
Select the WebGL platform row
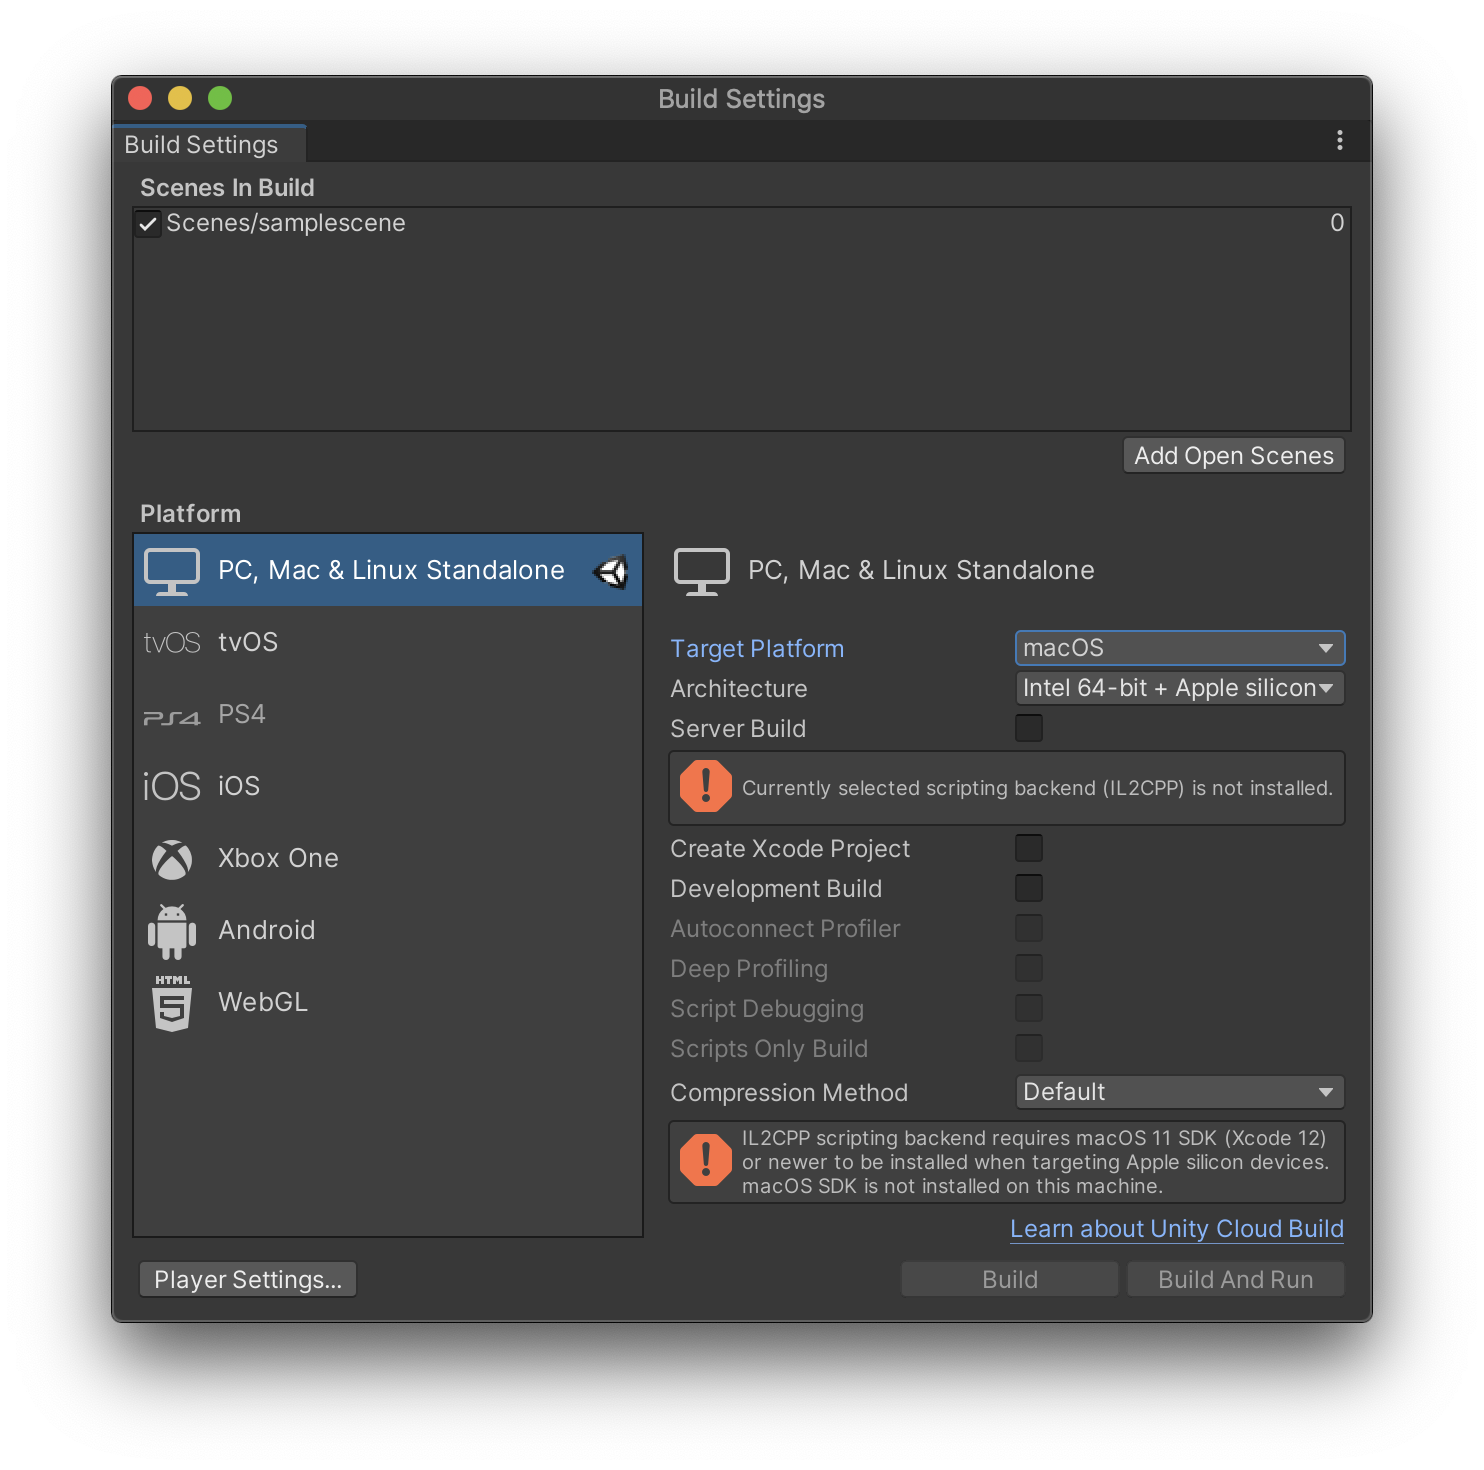pyautogui.click(x=388, y=1002)
